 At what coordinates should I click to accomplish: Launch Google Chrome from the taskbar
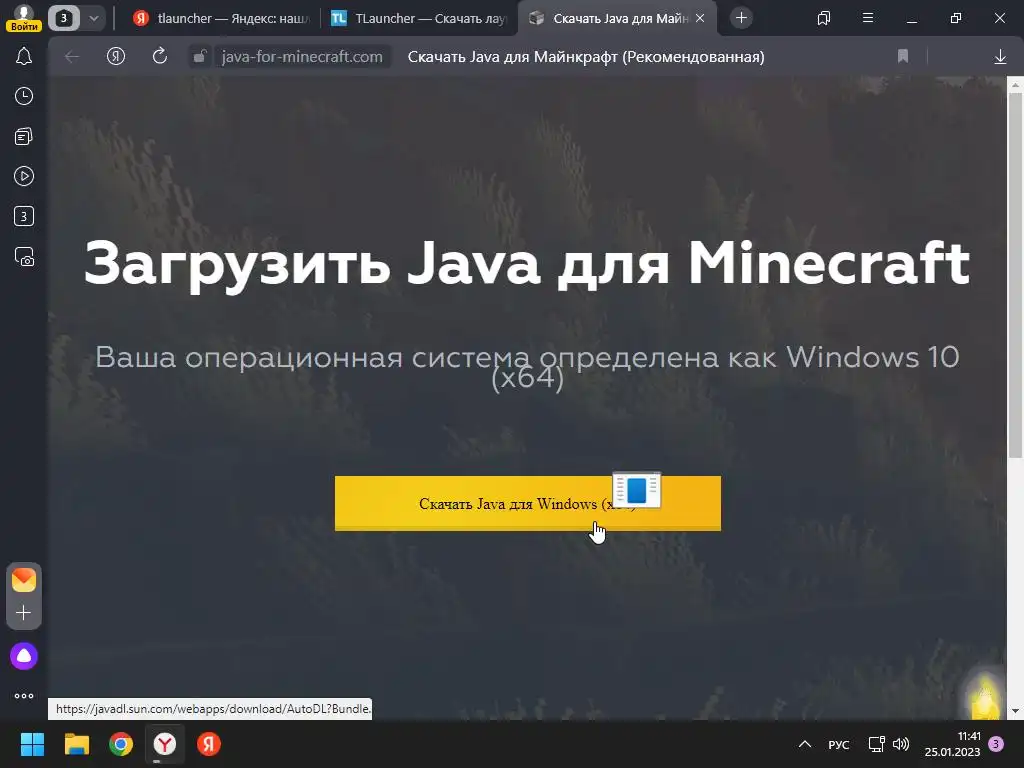(x=121, y=744)
